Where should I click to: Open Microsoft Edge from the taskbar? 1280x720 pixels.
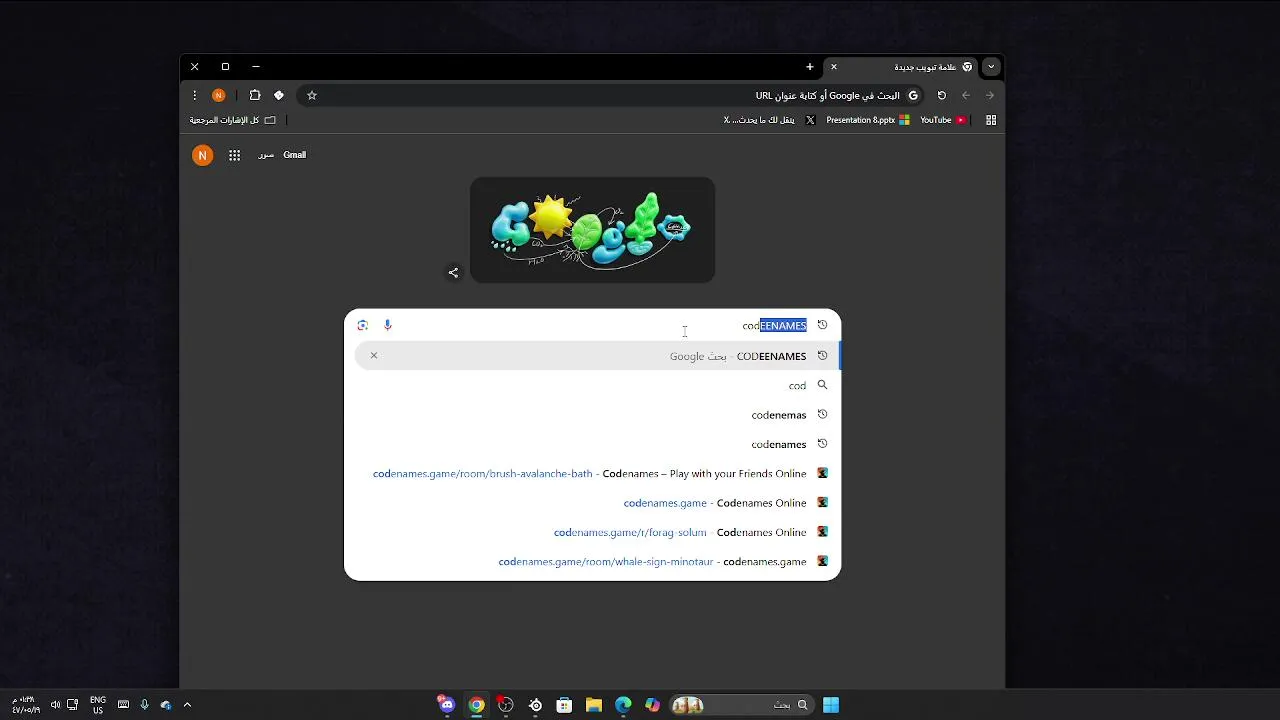tap(624, 705)
